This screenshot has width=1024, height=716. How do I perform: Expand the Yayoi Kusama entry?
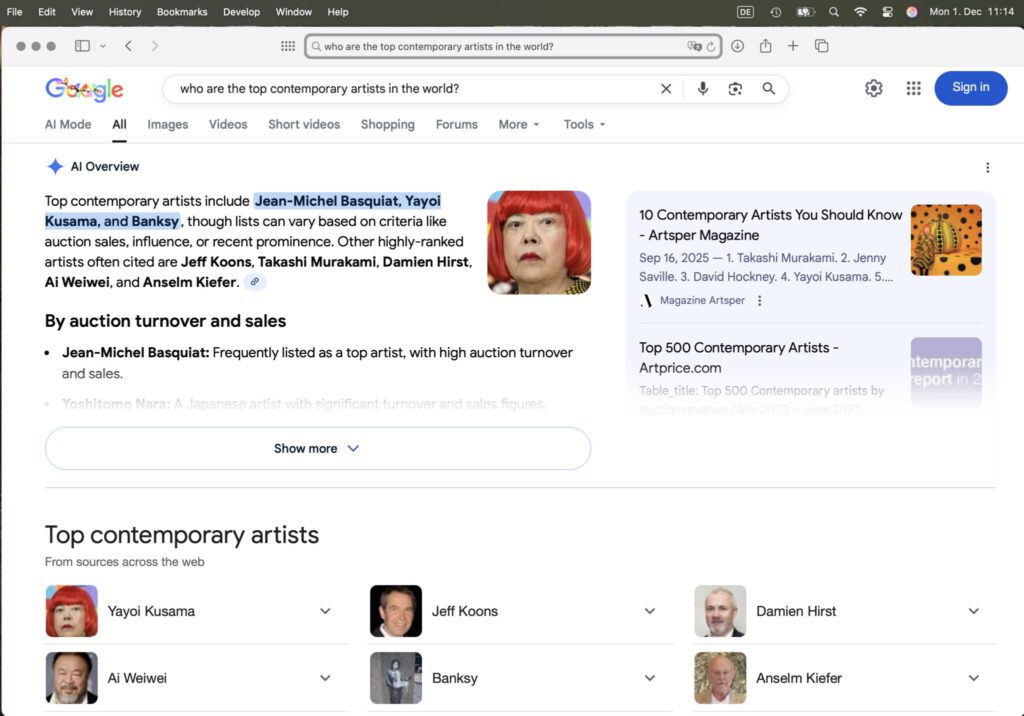325,610
